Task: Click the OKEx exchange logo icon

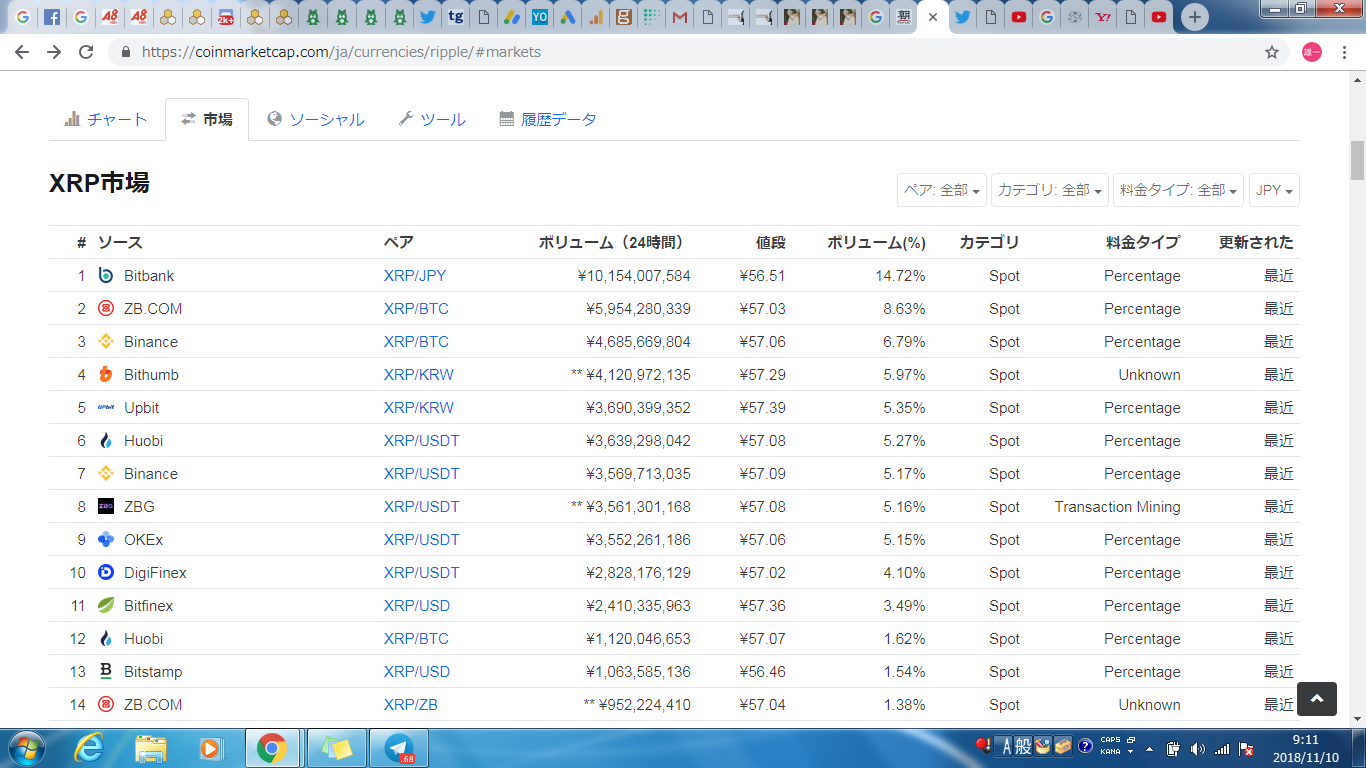Action: click(106, 540)
